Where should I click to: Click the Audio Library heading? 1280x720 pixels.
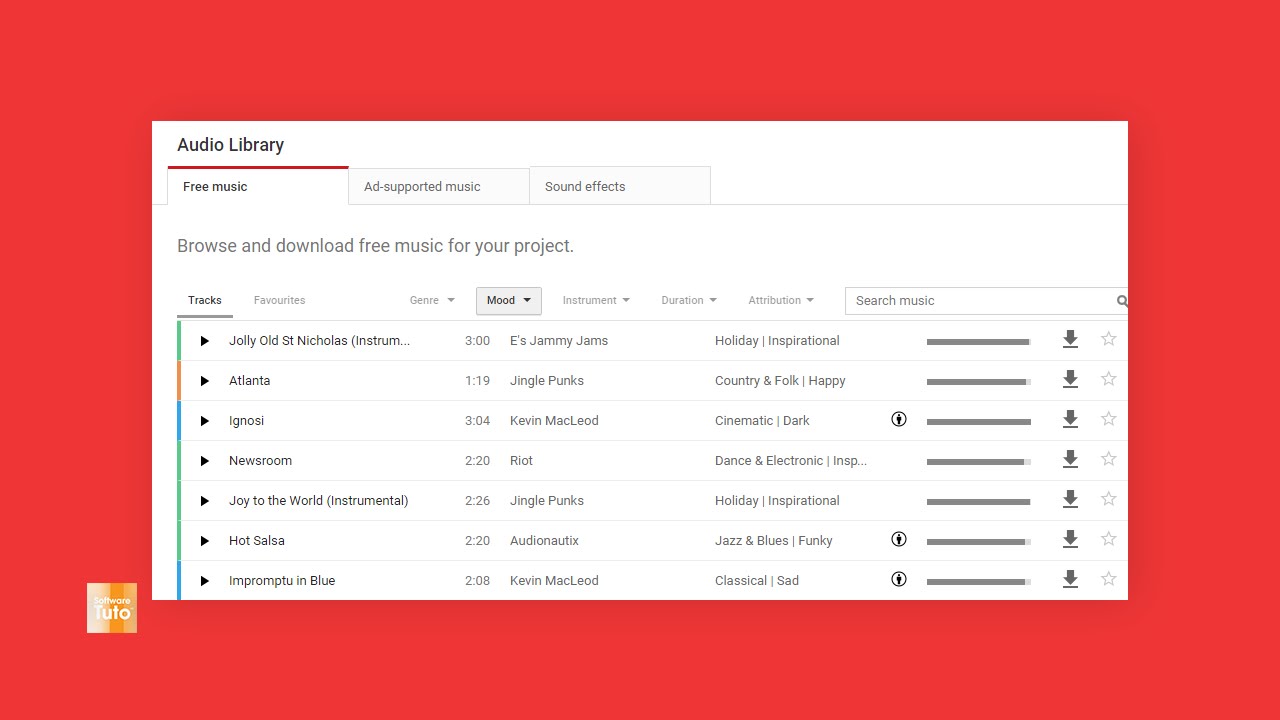pyautogui.click(x=231, y=145)
